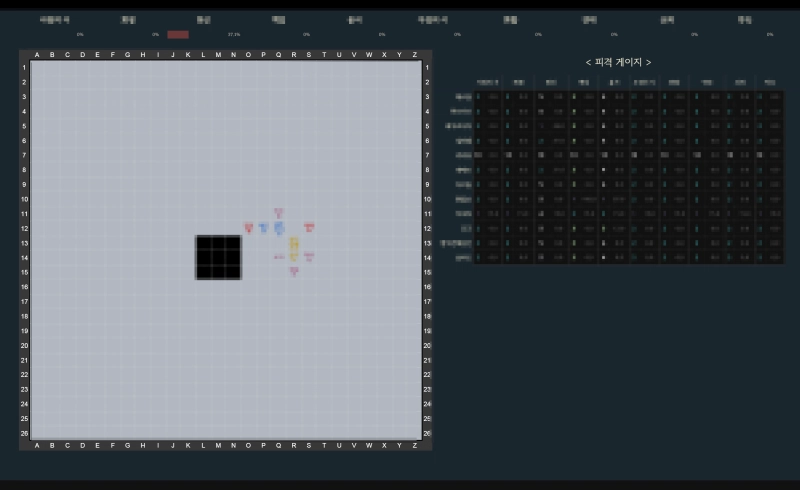Select the large blue marker at cell Q12
The height and width of the screenshot is (490, 800).
point(279,228)
